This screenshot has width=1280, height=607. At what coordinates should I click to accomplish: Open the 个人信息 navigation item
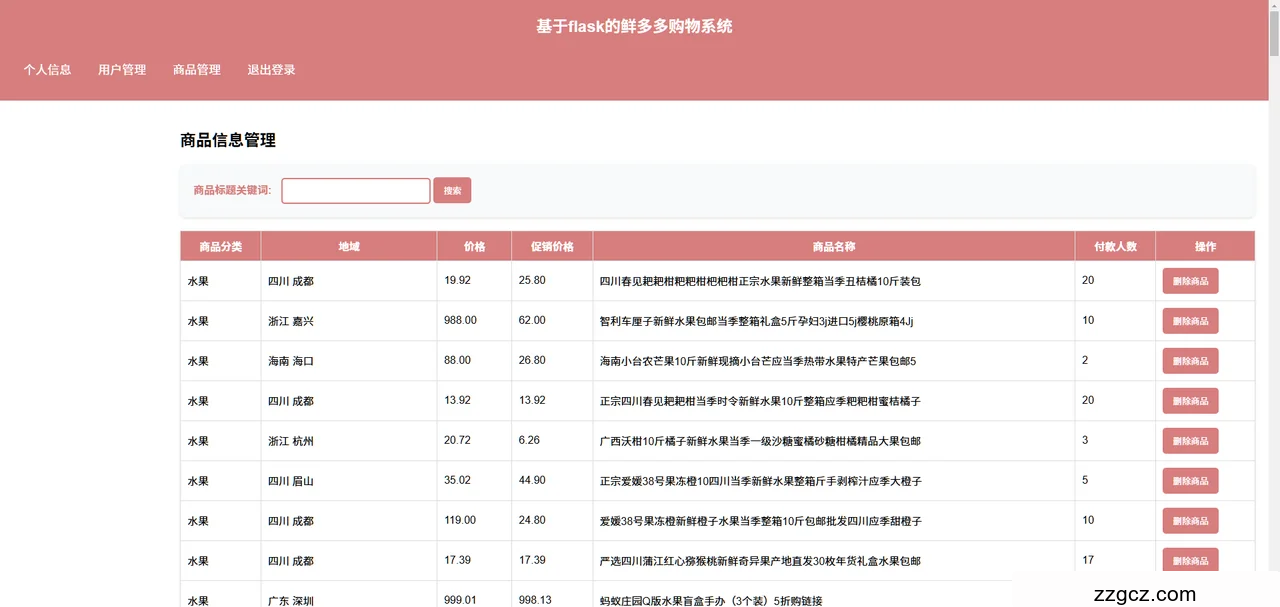pyautogui.click(x=48, y=70)
